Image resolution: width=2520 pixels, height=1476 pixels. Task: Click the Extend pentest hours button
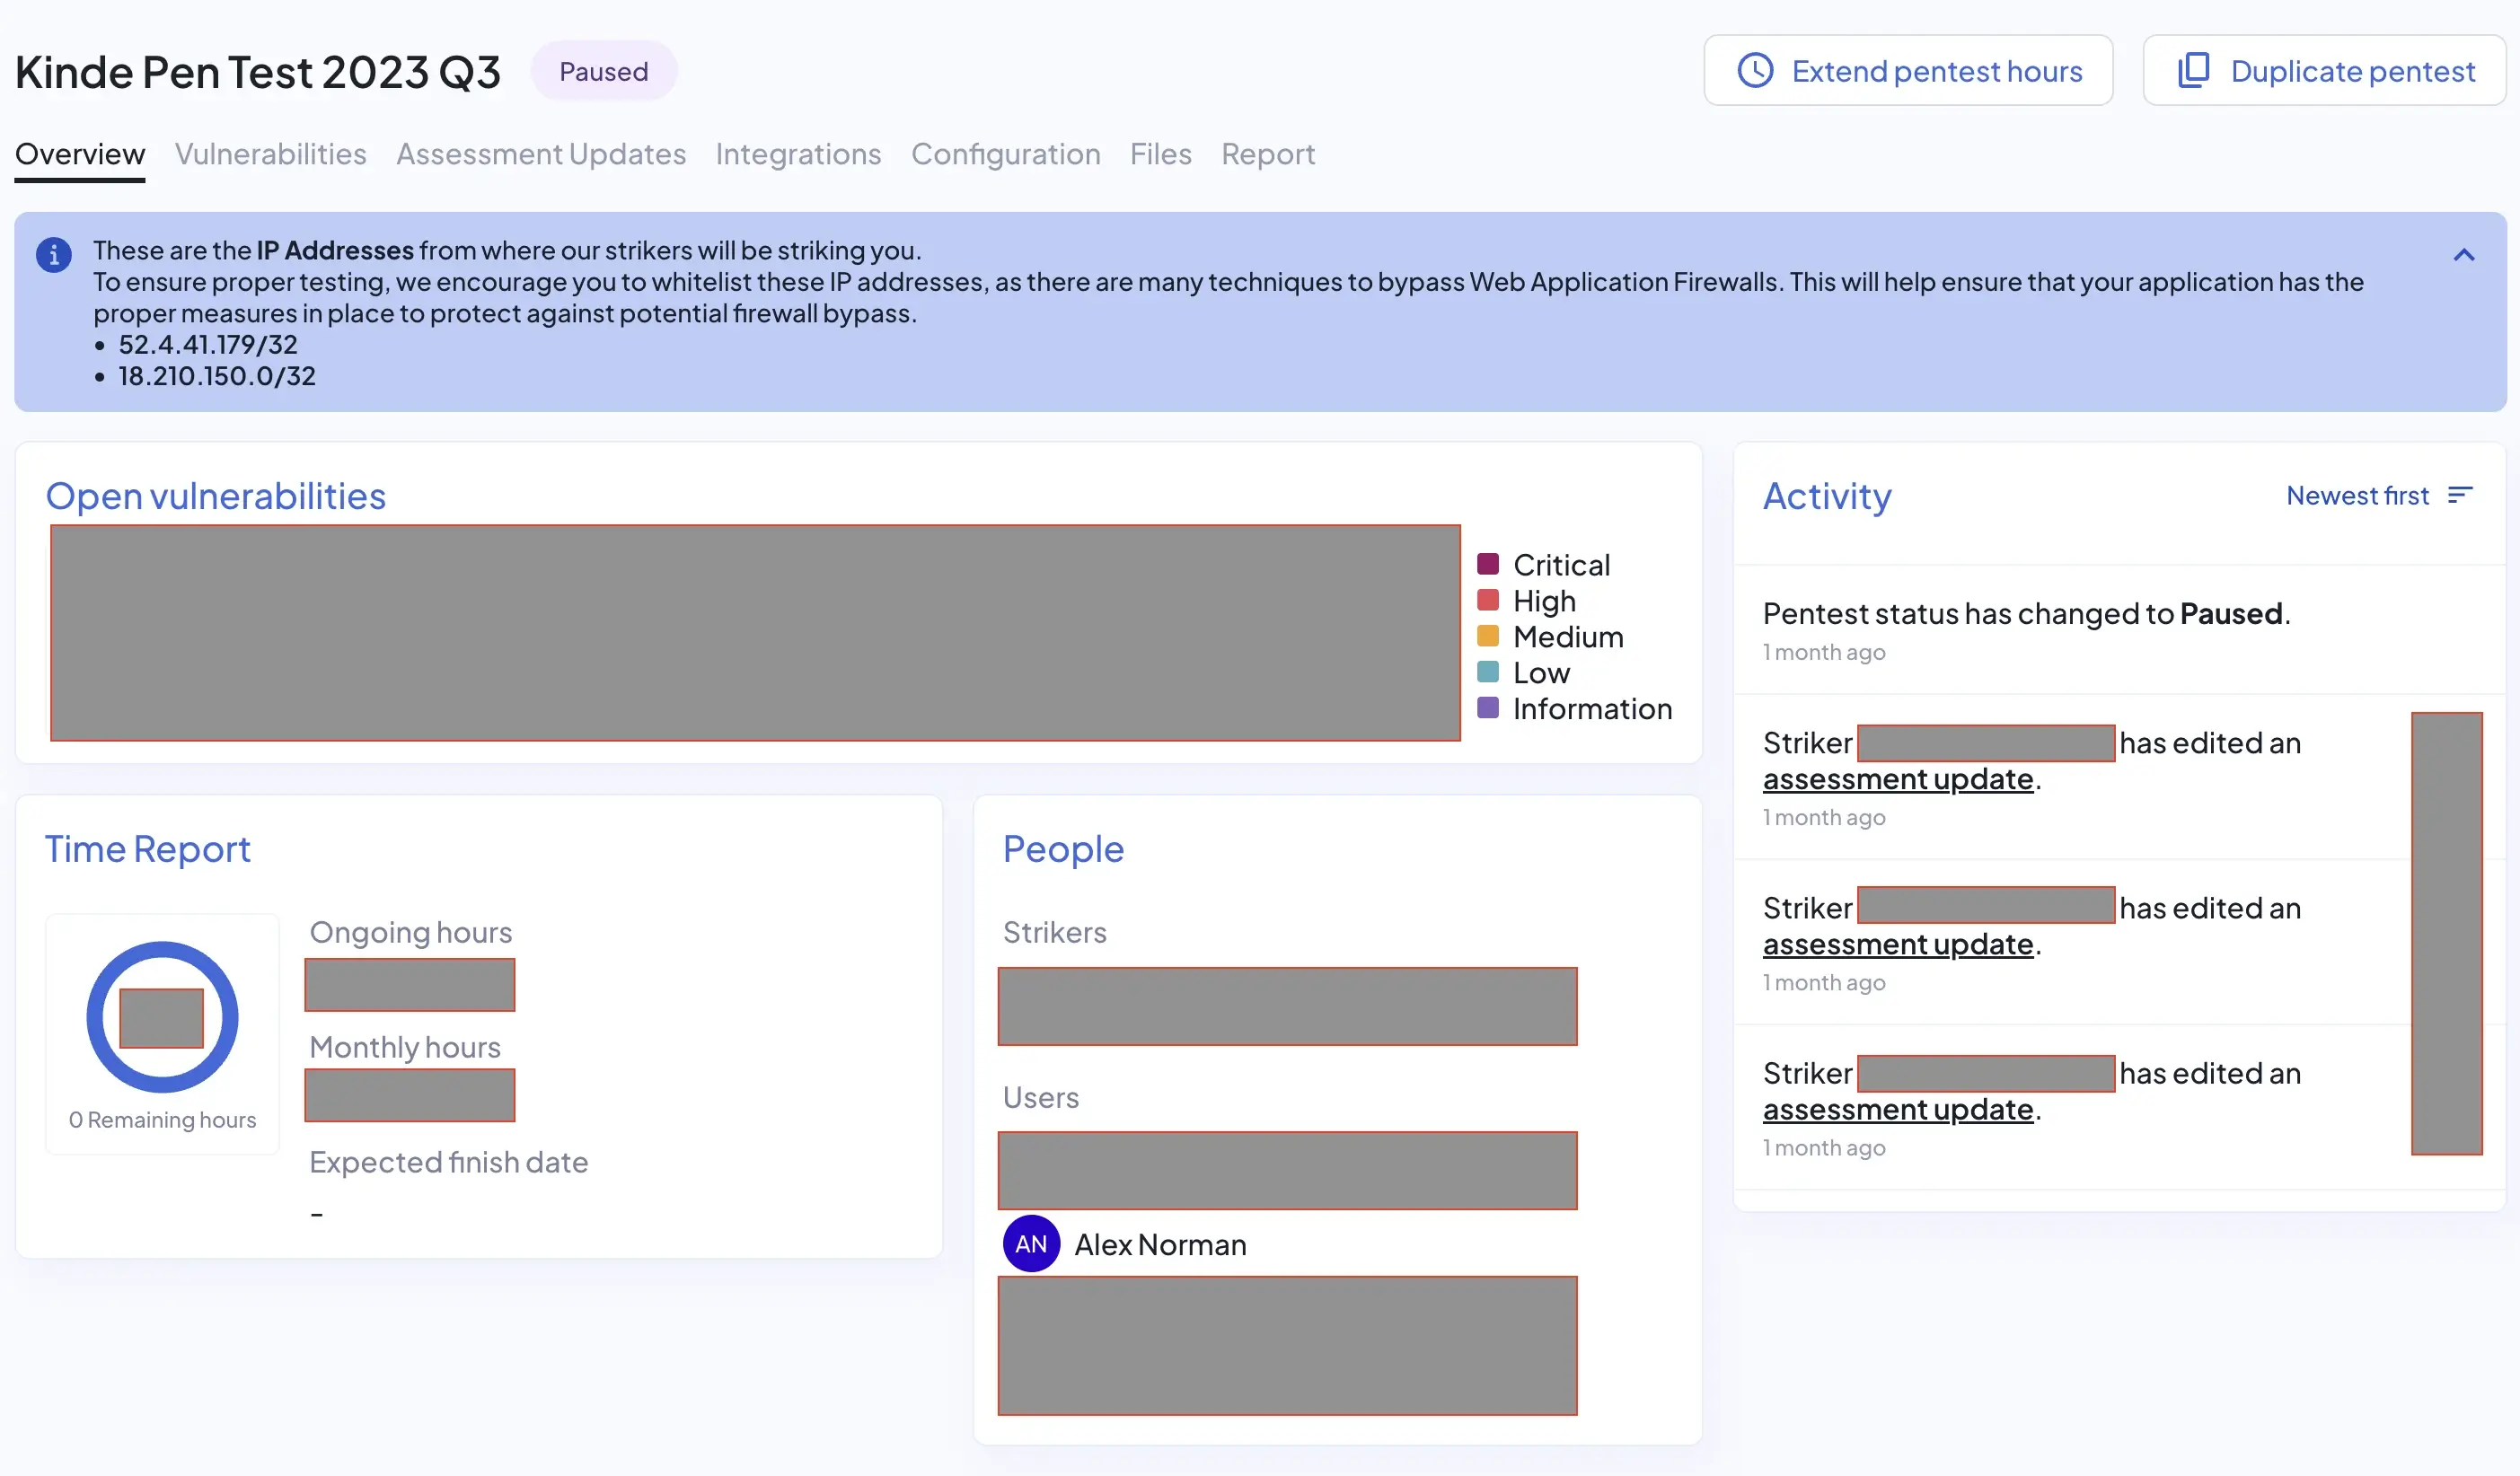(x=1908, y=68)
